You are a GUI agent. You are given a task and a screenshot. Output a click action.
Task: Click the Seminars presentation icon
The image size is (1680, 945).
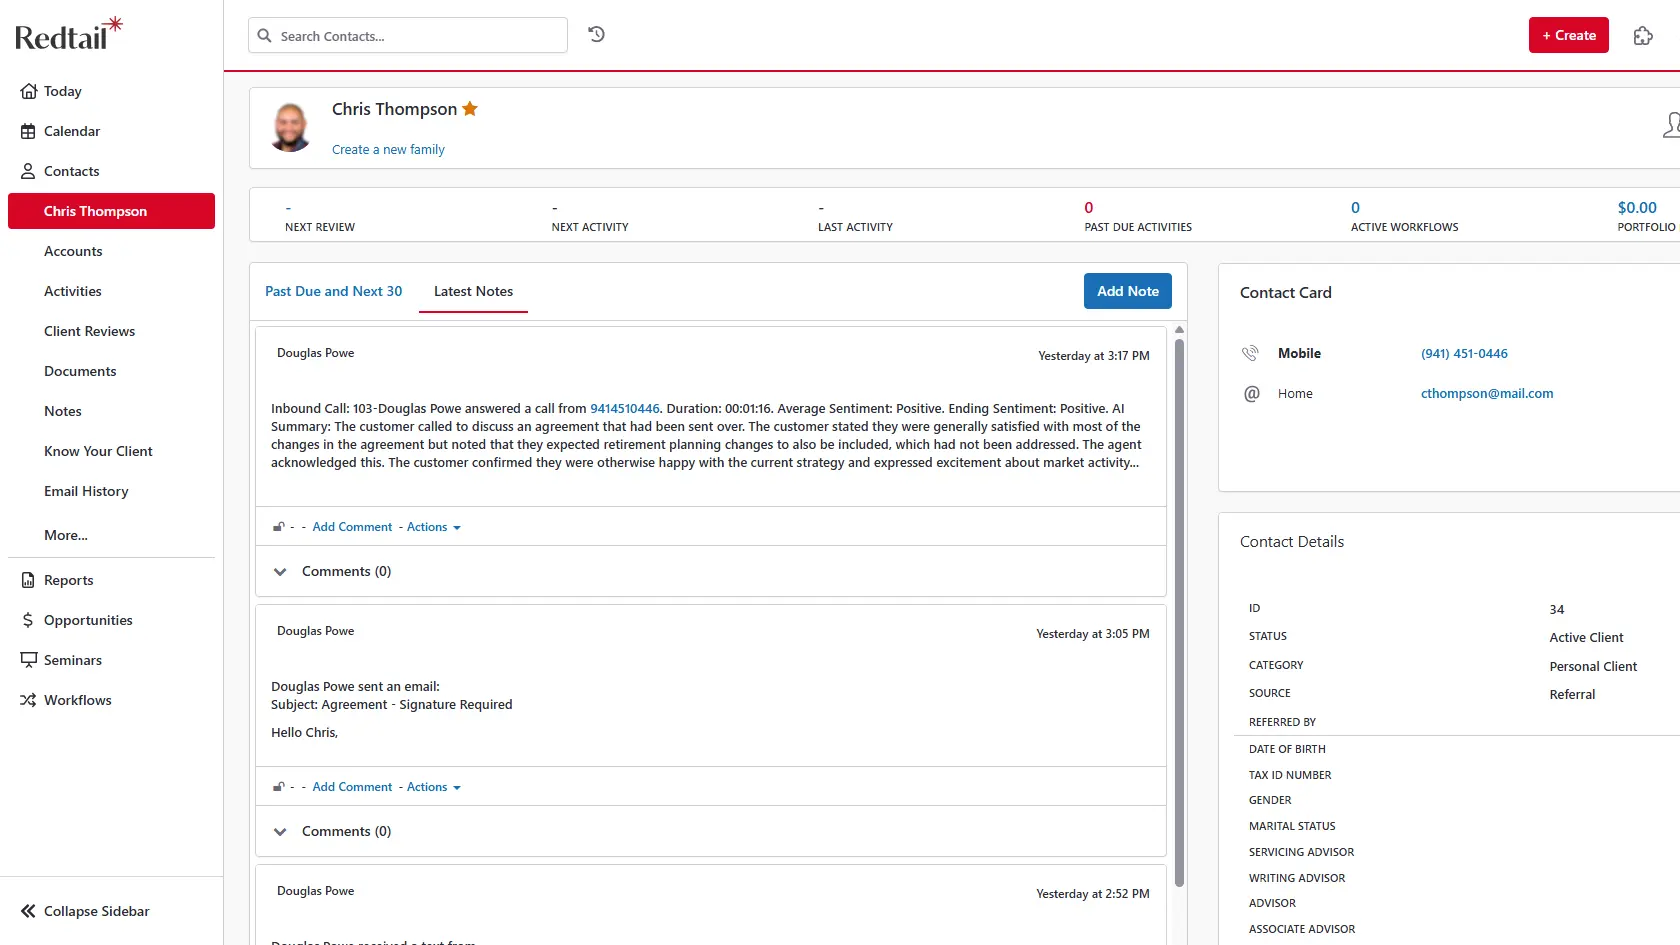pyautogui.click(x=28, y=660)
